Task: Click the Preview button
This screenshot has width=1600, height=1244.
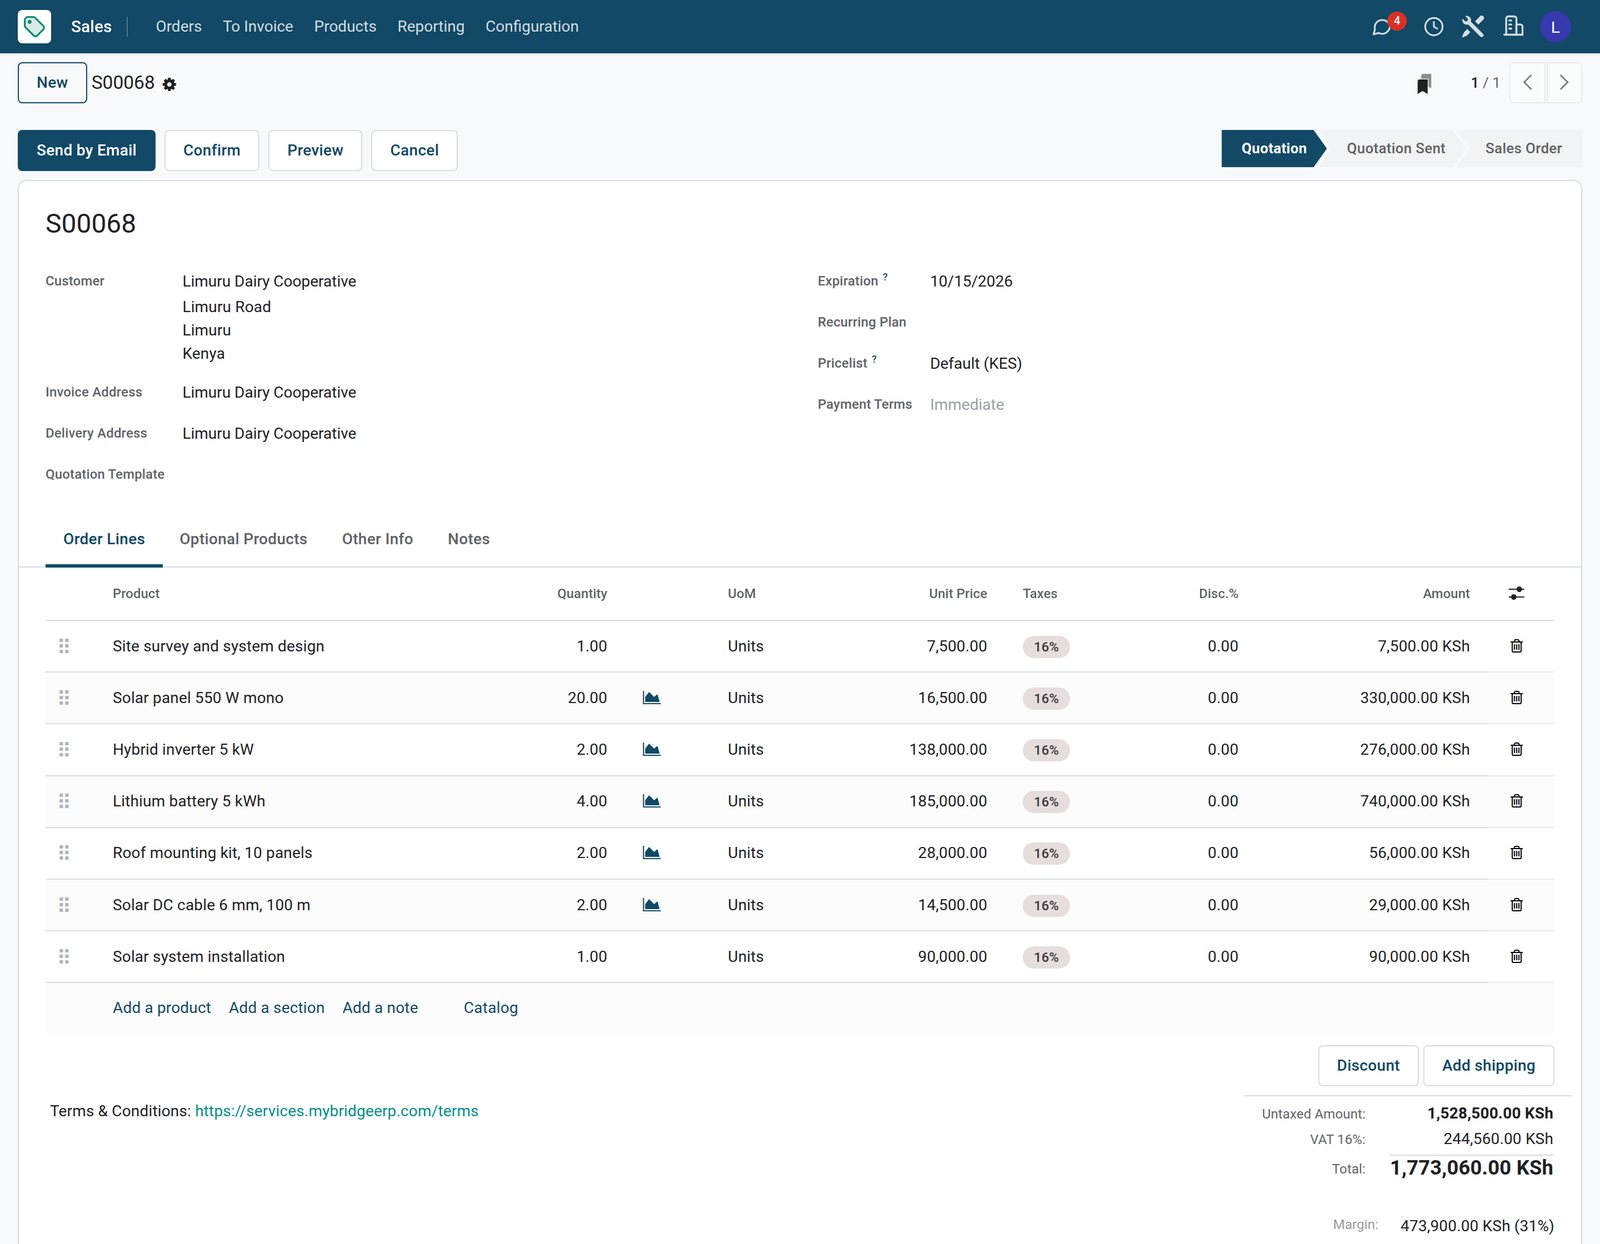Action: coord(315,150)
